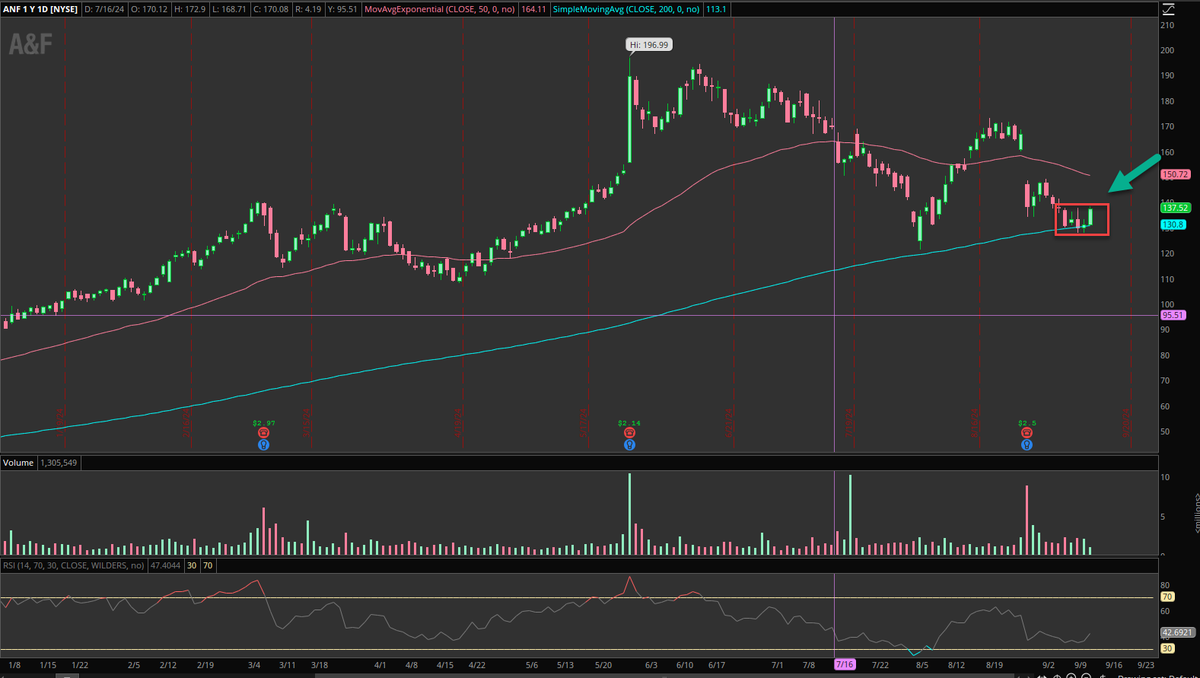The width and height of the screenshot is (1200, 678).
Task: Click the earnings phone icon under $2.97
Action: point(264,434)
